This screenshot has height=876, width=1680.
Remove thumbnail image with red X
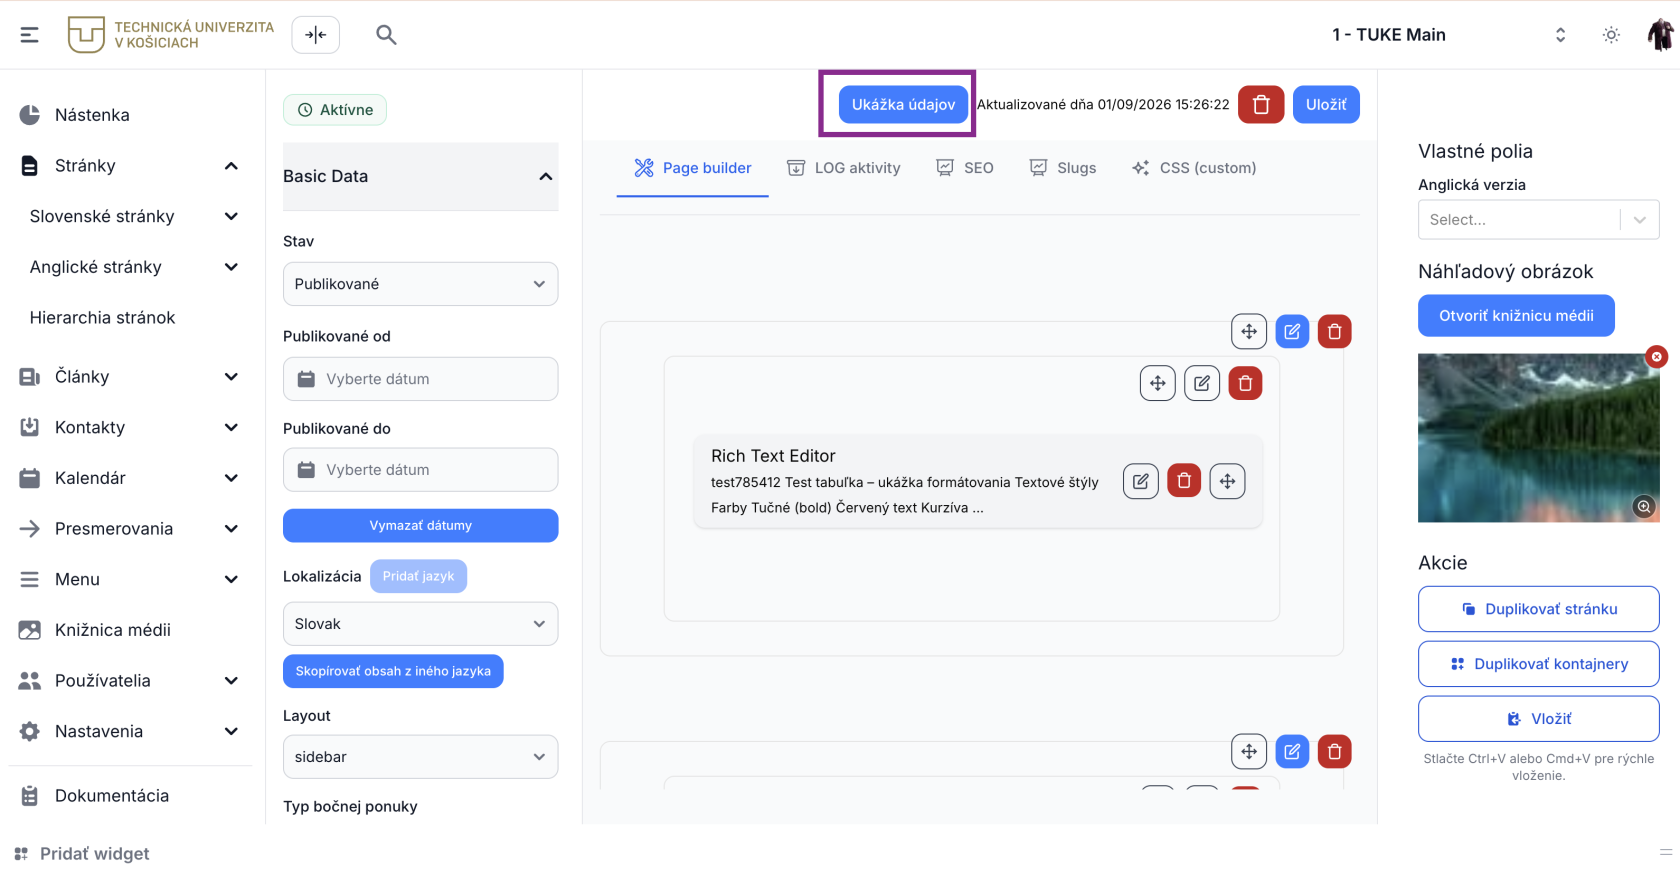1657,356
